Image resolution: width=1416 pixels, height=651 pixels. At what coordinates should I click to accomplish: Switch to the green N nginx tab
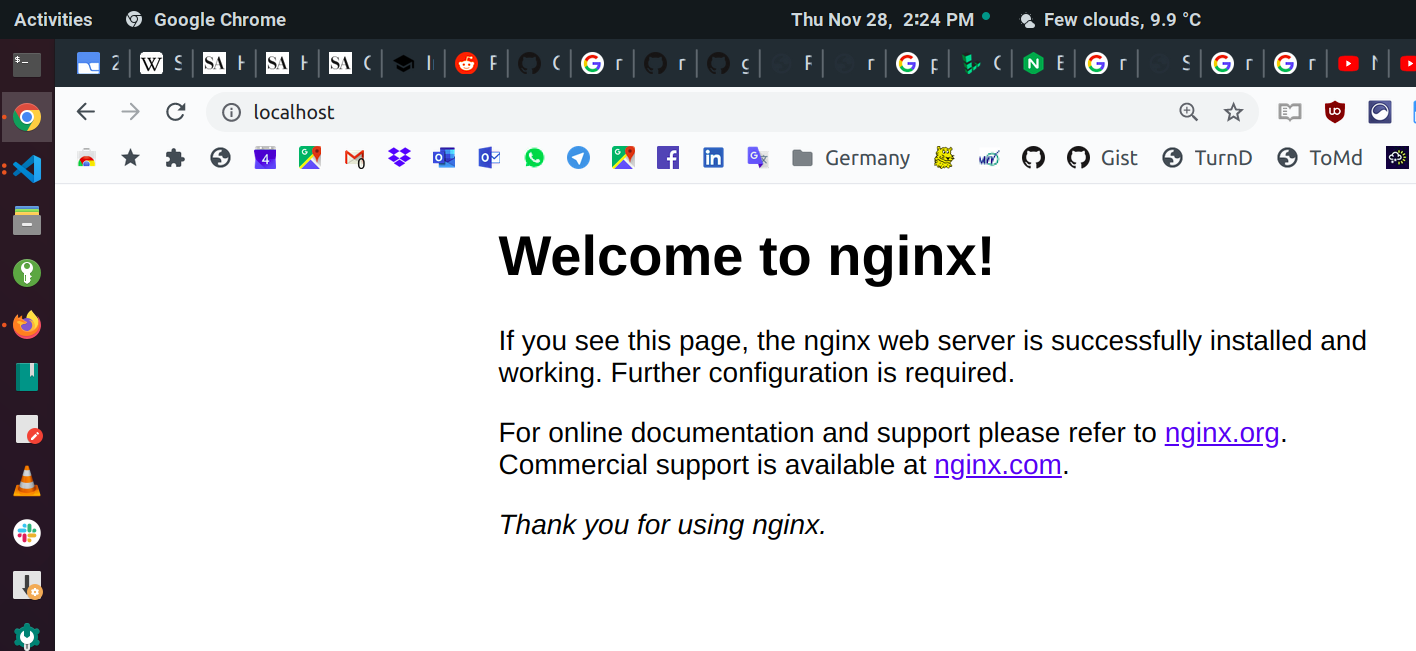pos(1043,64)
